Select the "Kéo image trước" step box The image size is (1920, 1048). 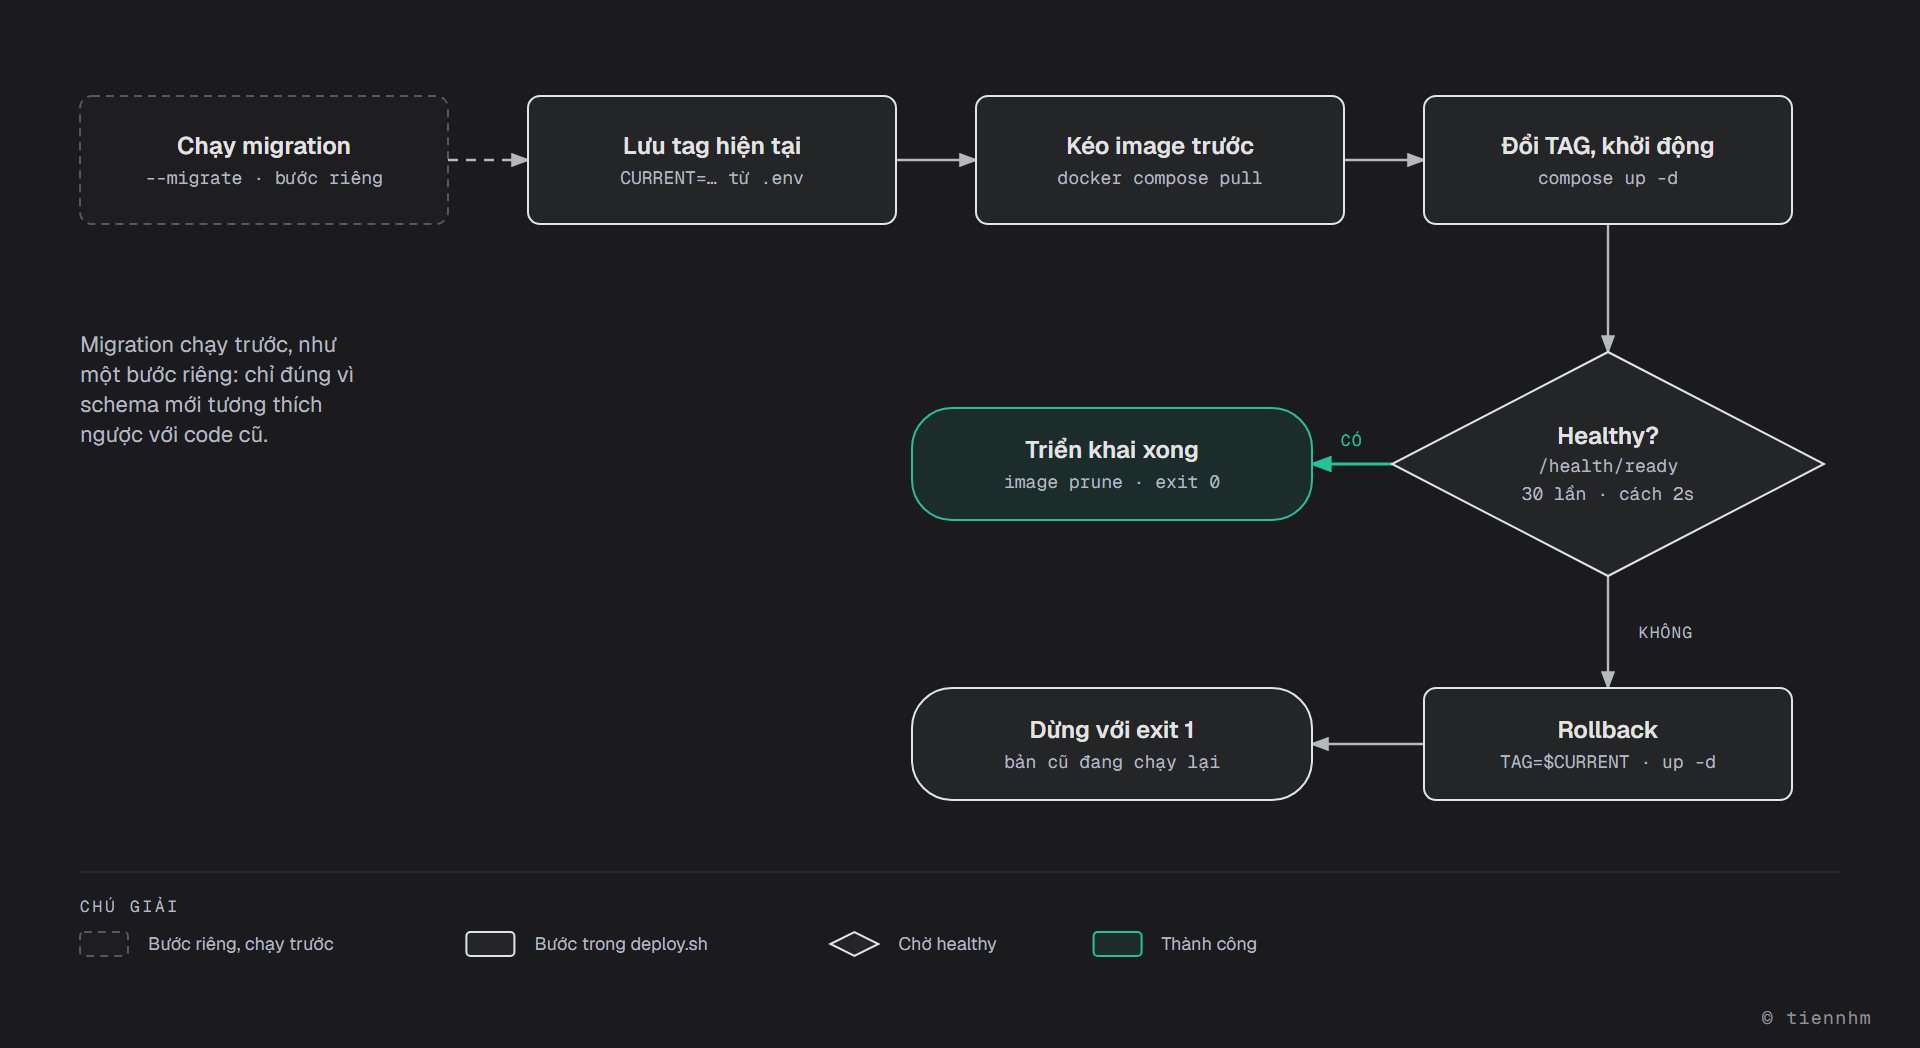point(1160,160)
